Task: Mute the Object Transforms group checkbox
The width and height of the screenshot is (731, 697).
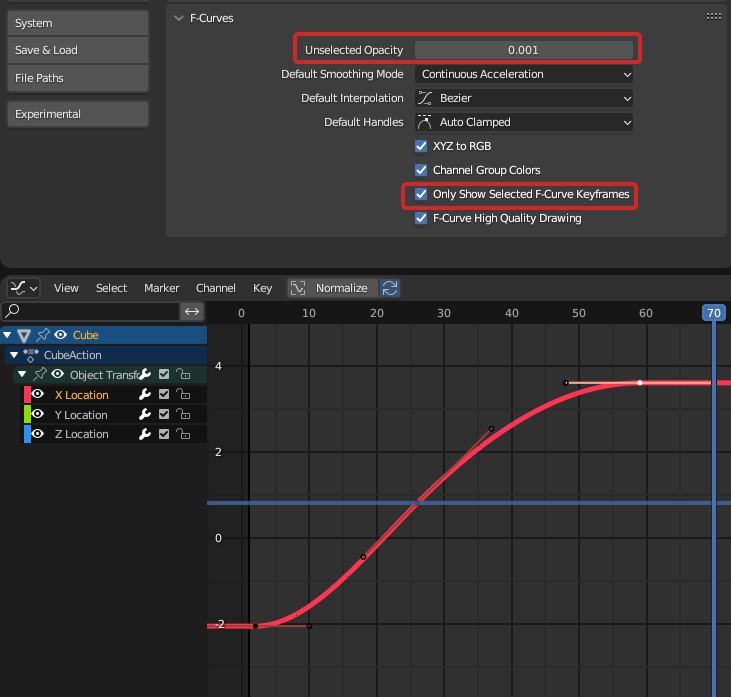Action: pos(164,374)
